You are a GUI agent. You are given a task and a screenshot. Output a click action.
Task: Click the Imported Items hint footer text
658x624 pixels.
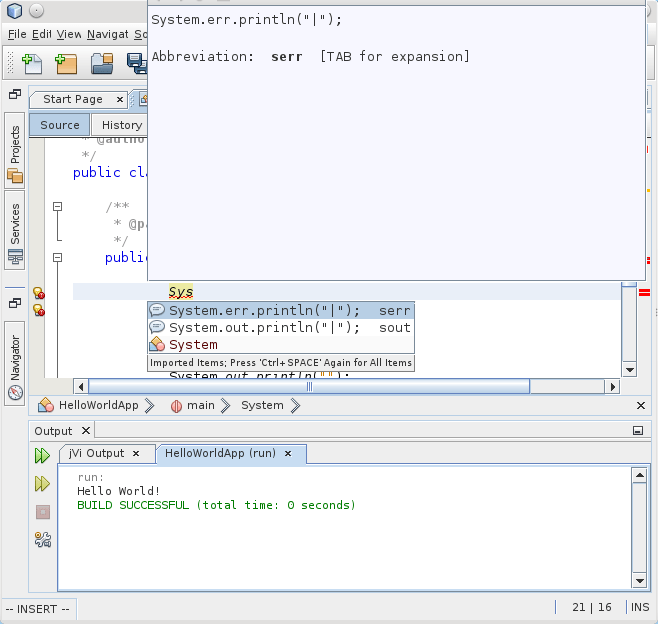click(x=281, y=363)
